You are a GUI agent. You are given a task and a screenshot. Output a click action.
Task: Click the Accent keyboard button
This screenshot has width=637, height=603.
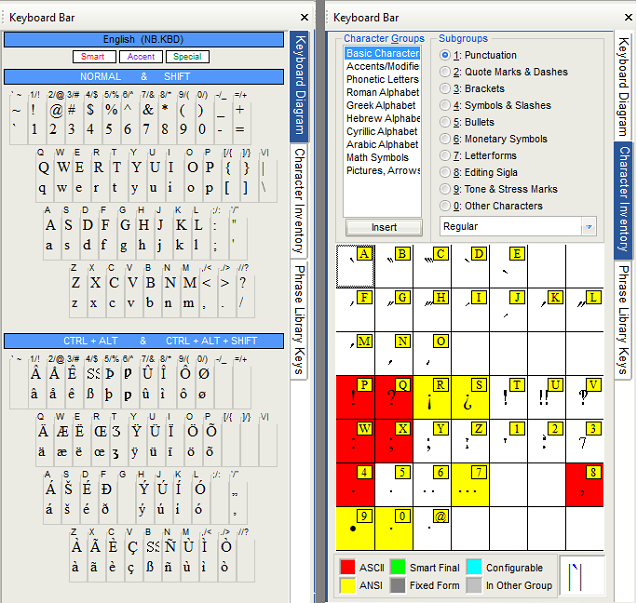click(142, 57)
